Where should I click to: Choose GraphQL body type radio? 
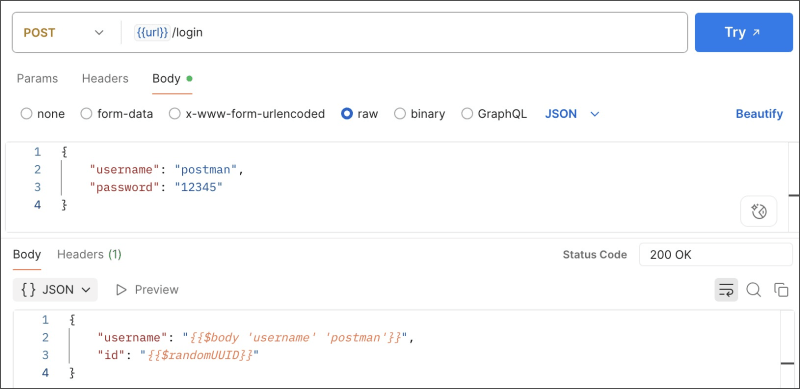click(x=467, y=114)
